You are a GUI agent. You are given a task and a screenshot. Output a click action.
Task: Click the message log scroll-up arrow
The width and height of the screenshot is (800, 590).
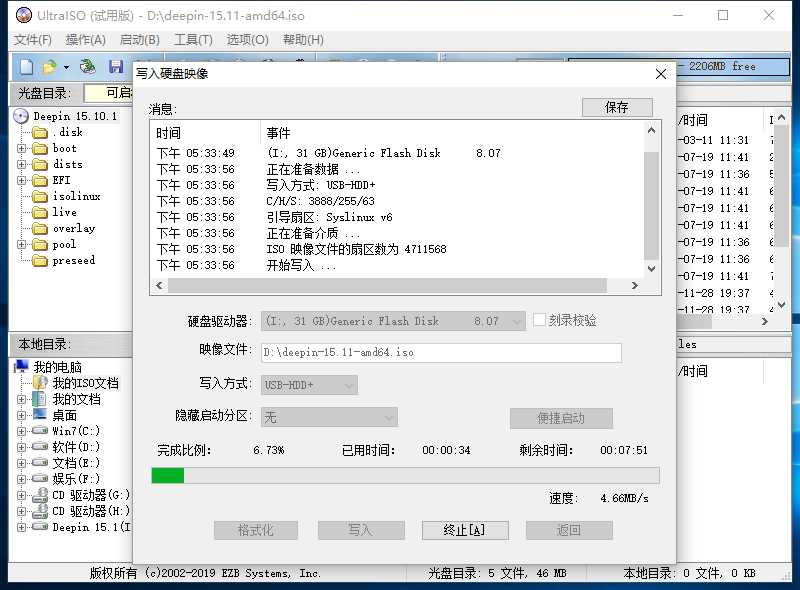tap(651, 131)
